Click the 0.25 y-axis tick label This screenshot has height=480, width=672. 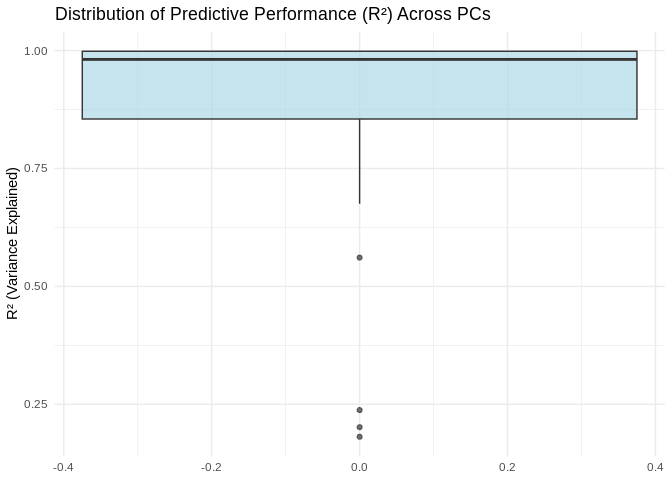36,404
